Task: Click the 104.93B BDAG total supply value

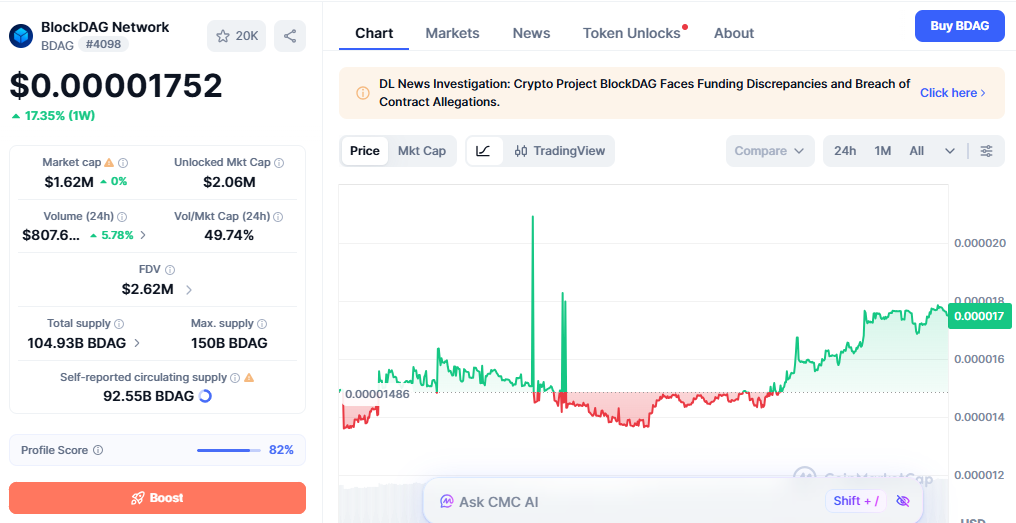Action: pyautogui.click(x=76, y=343)
